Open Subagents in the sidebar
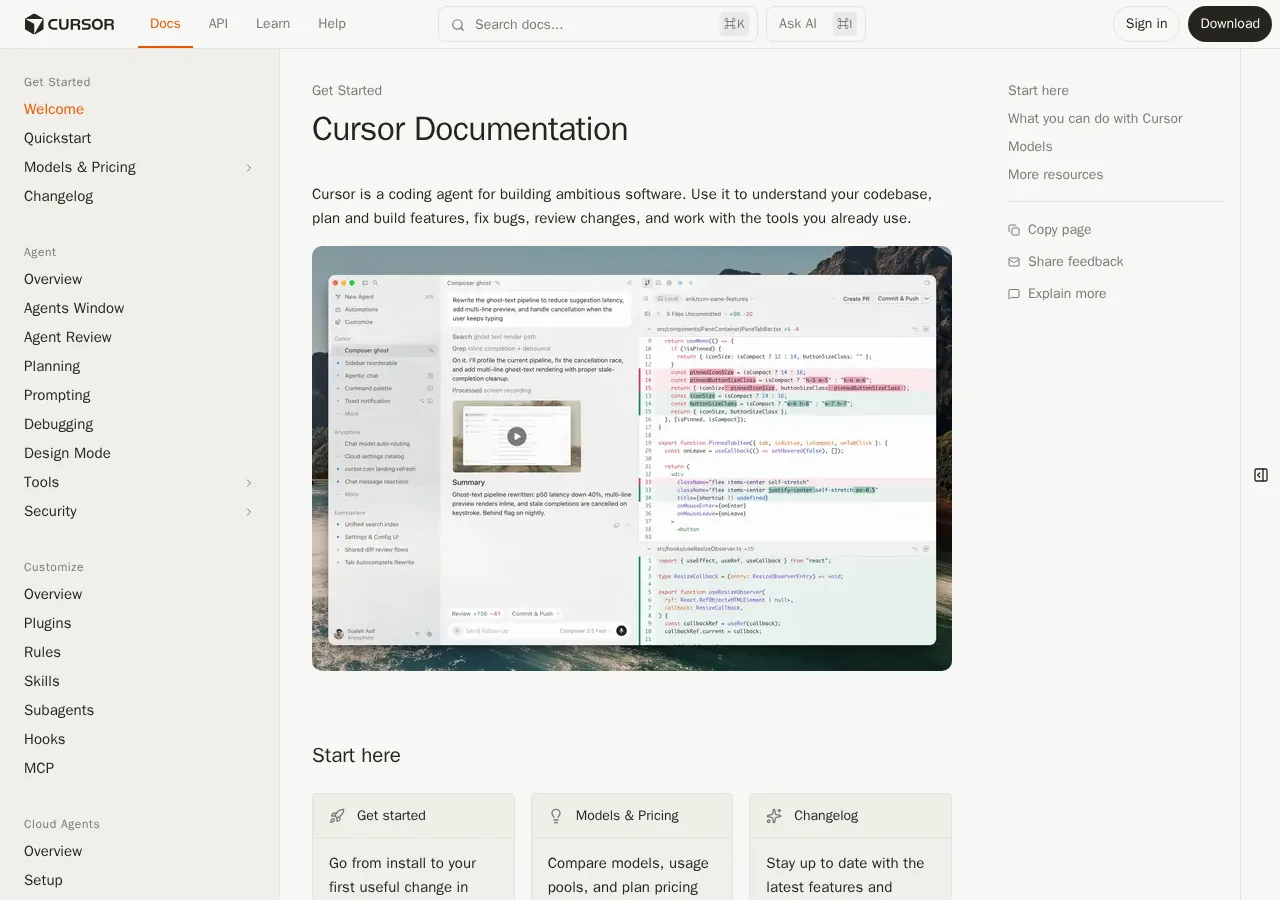The width and height of the screenshot is (1280, 900). click(59, 710)
